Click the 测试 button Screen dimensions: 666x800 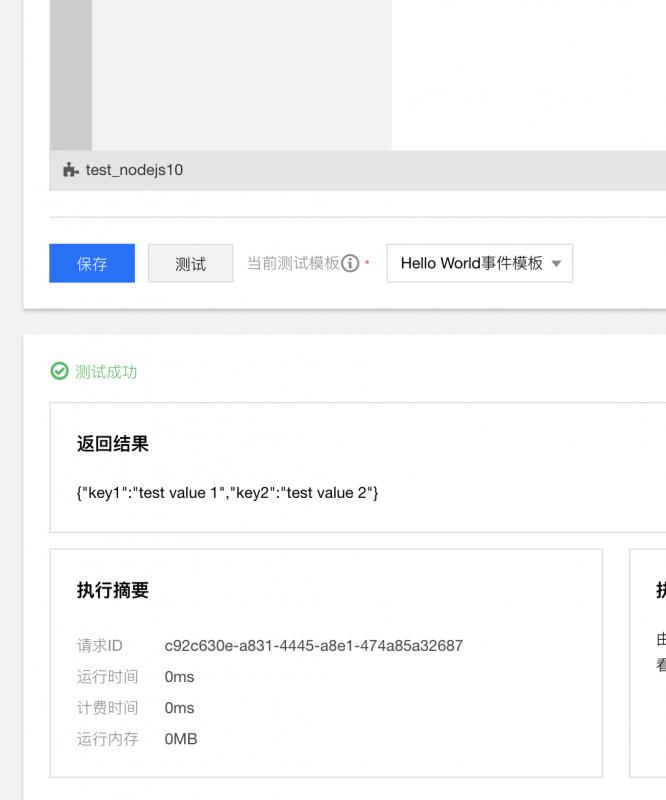coord(190,263)
